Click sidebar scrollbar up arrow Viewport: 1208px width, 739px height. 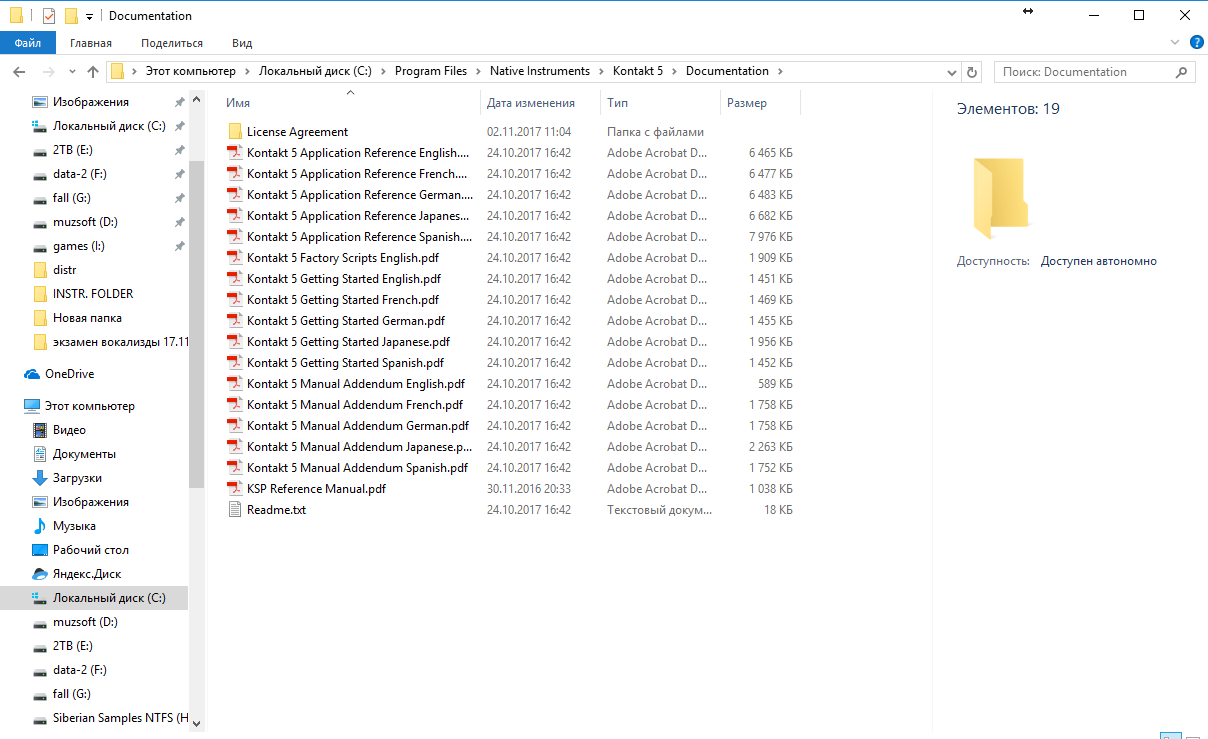(x=196, y=98)
